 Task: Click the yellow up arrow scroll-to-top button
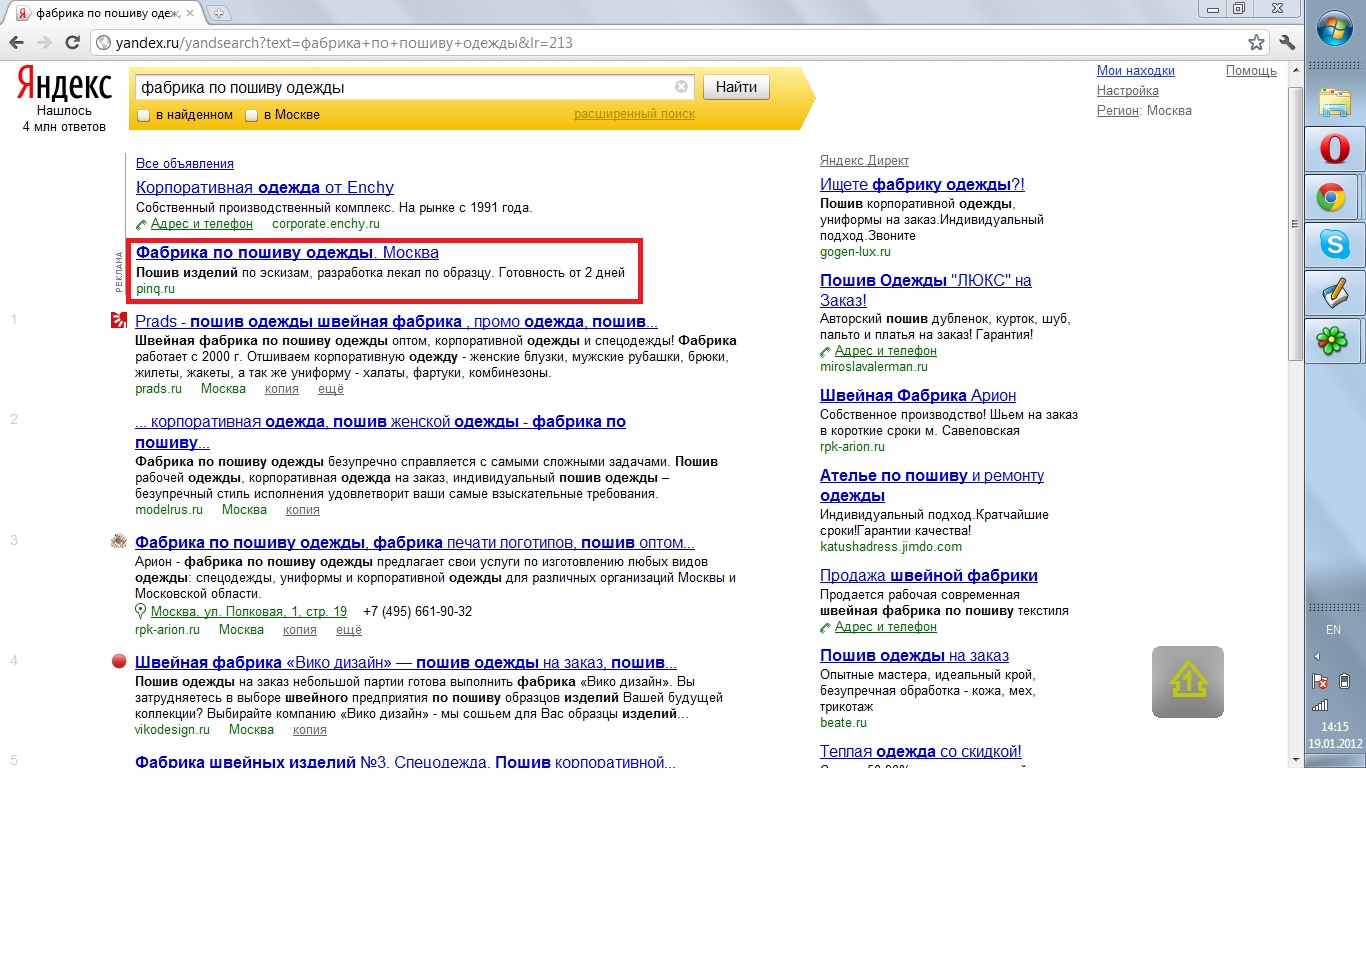click(x=1188, y=682)
